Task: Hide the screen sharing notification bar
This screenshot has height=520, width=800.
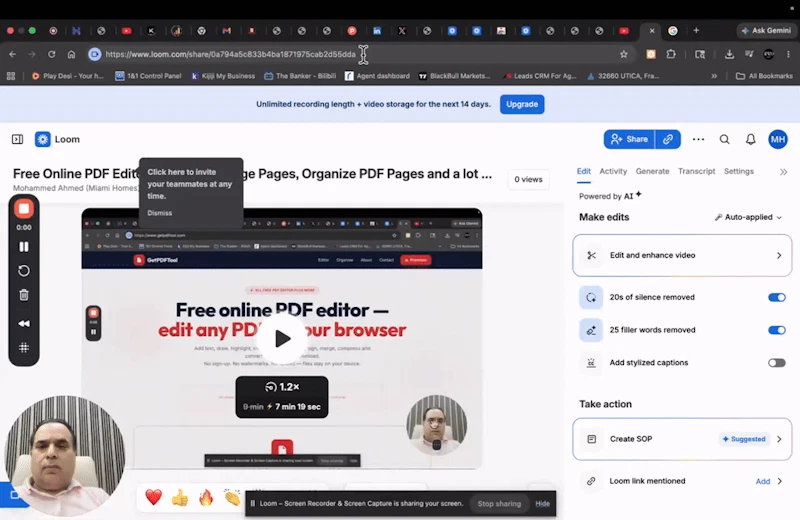Action: pyautogui.click(x=542, y=504)
